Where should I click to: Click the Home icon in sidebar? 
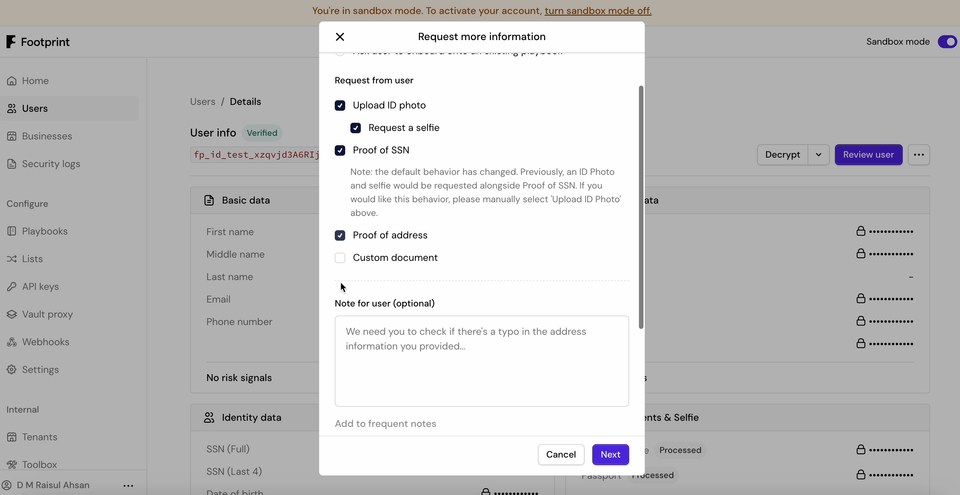[12, 81]
